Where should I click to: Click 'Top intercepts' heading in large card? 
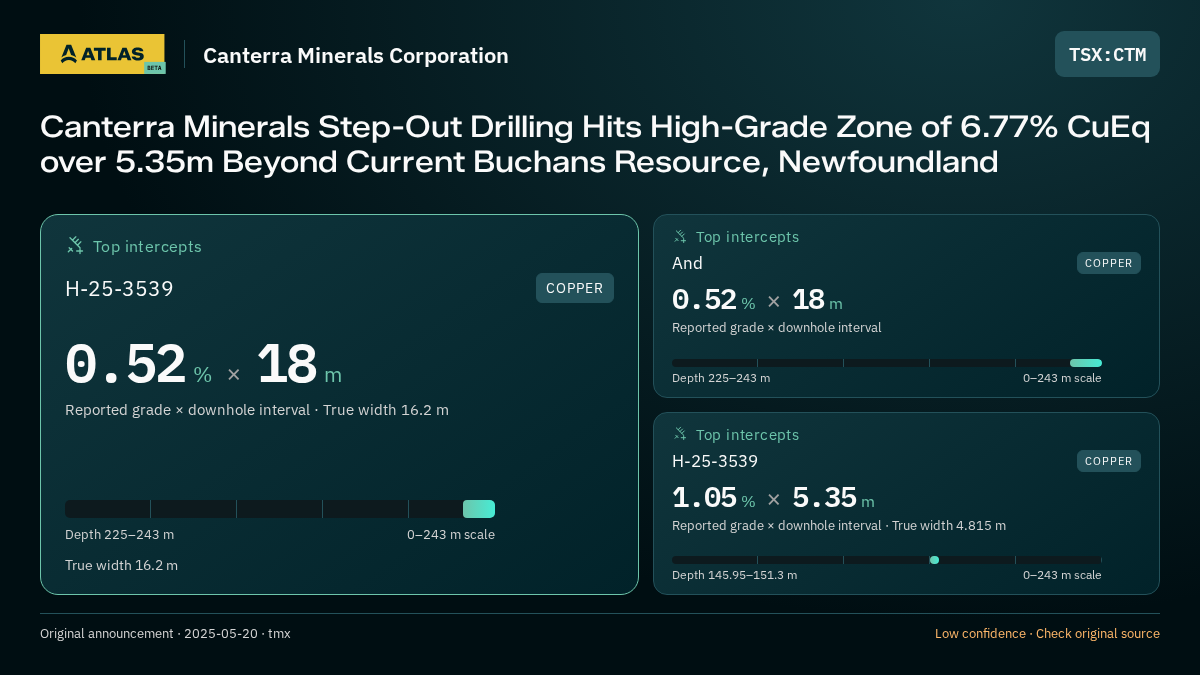147,246
